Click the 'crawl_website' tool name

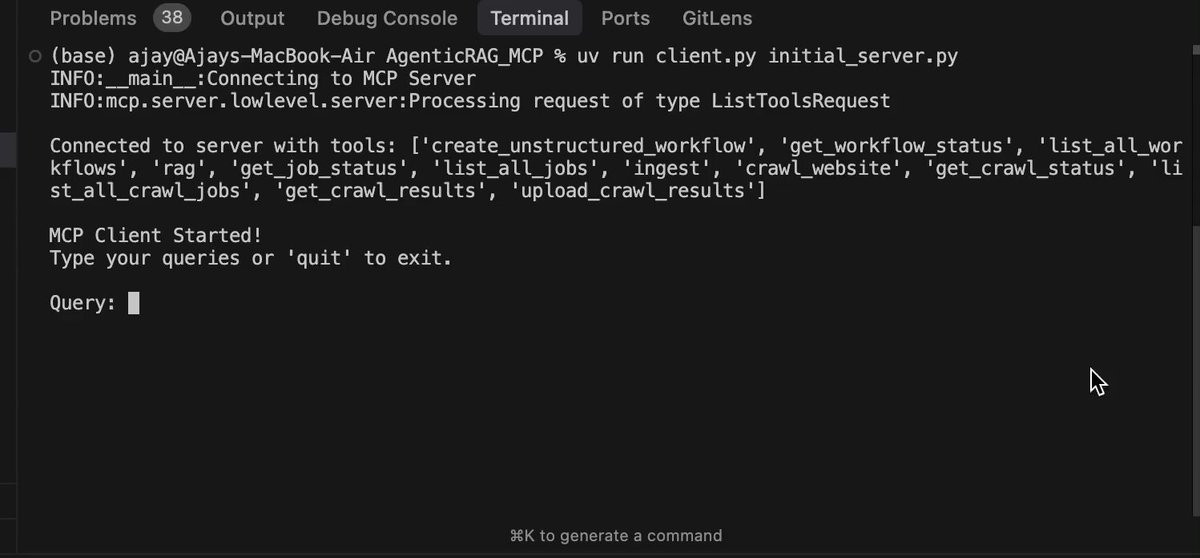816,168
